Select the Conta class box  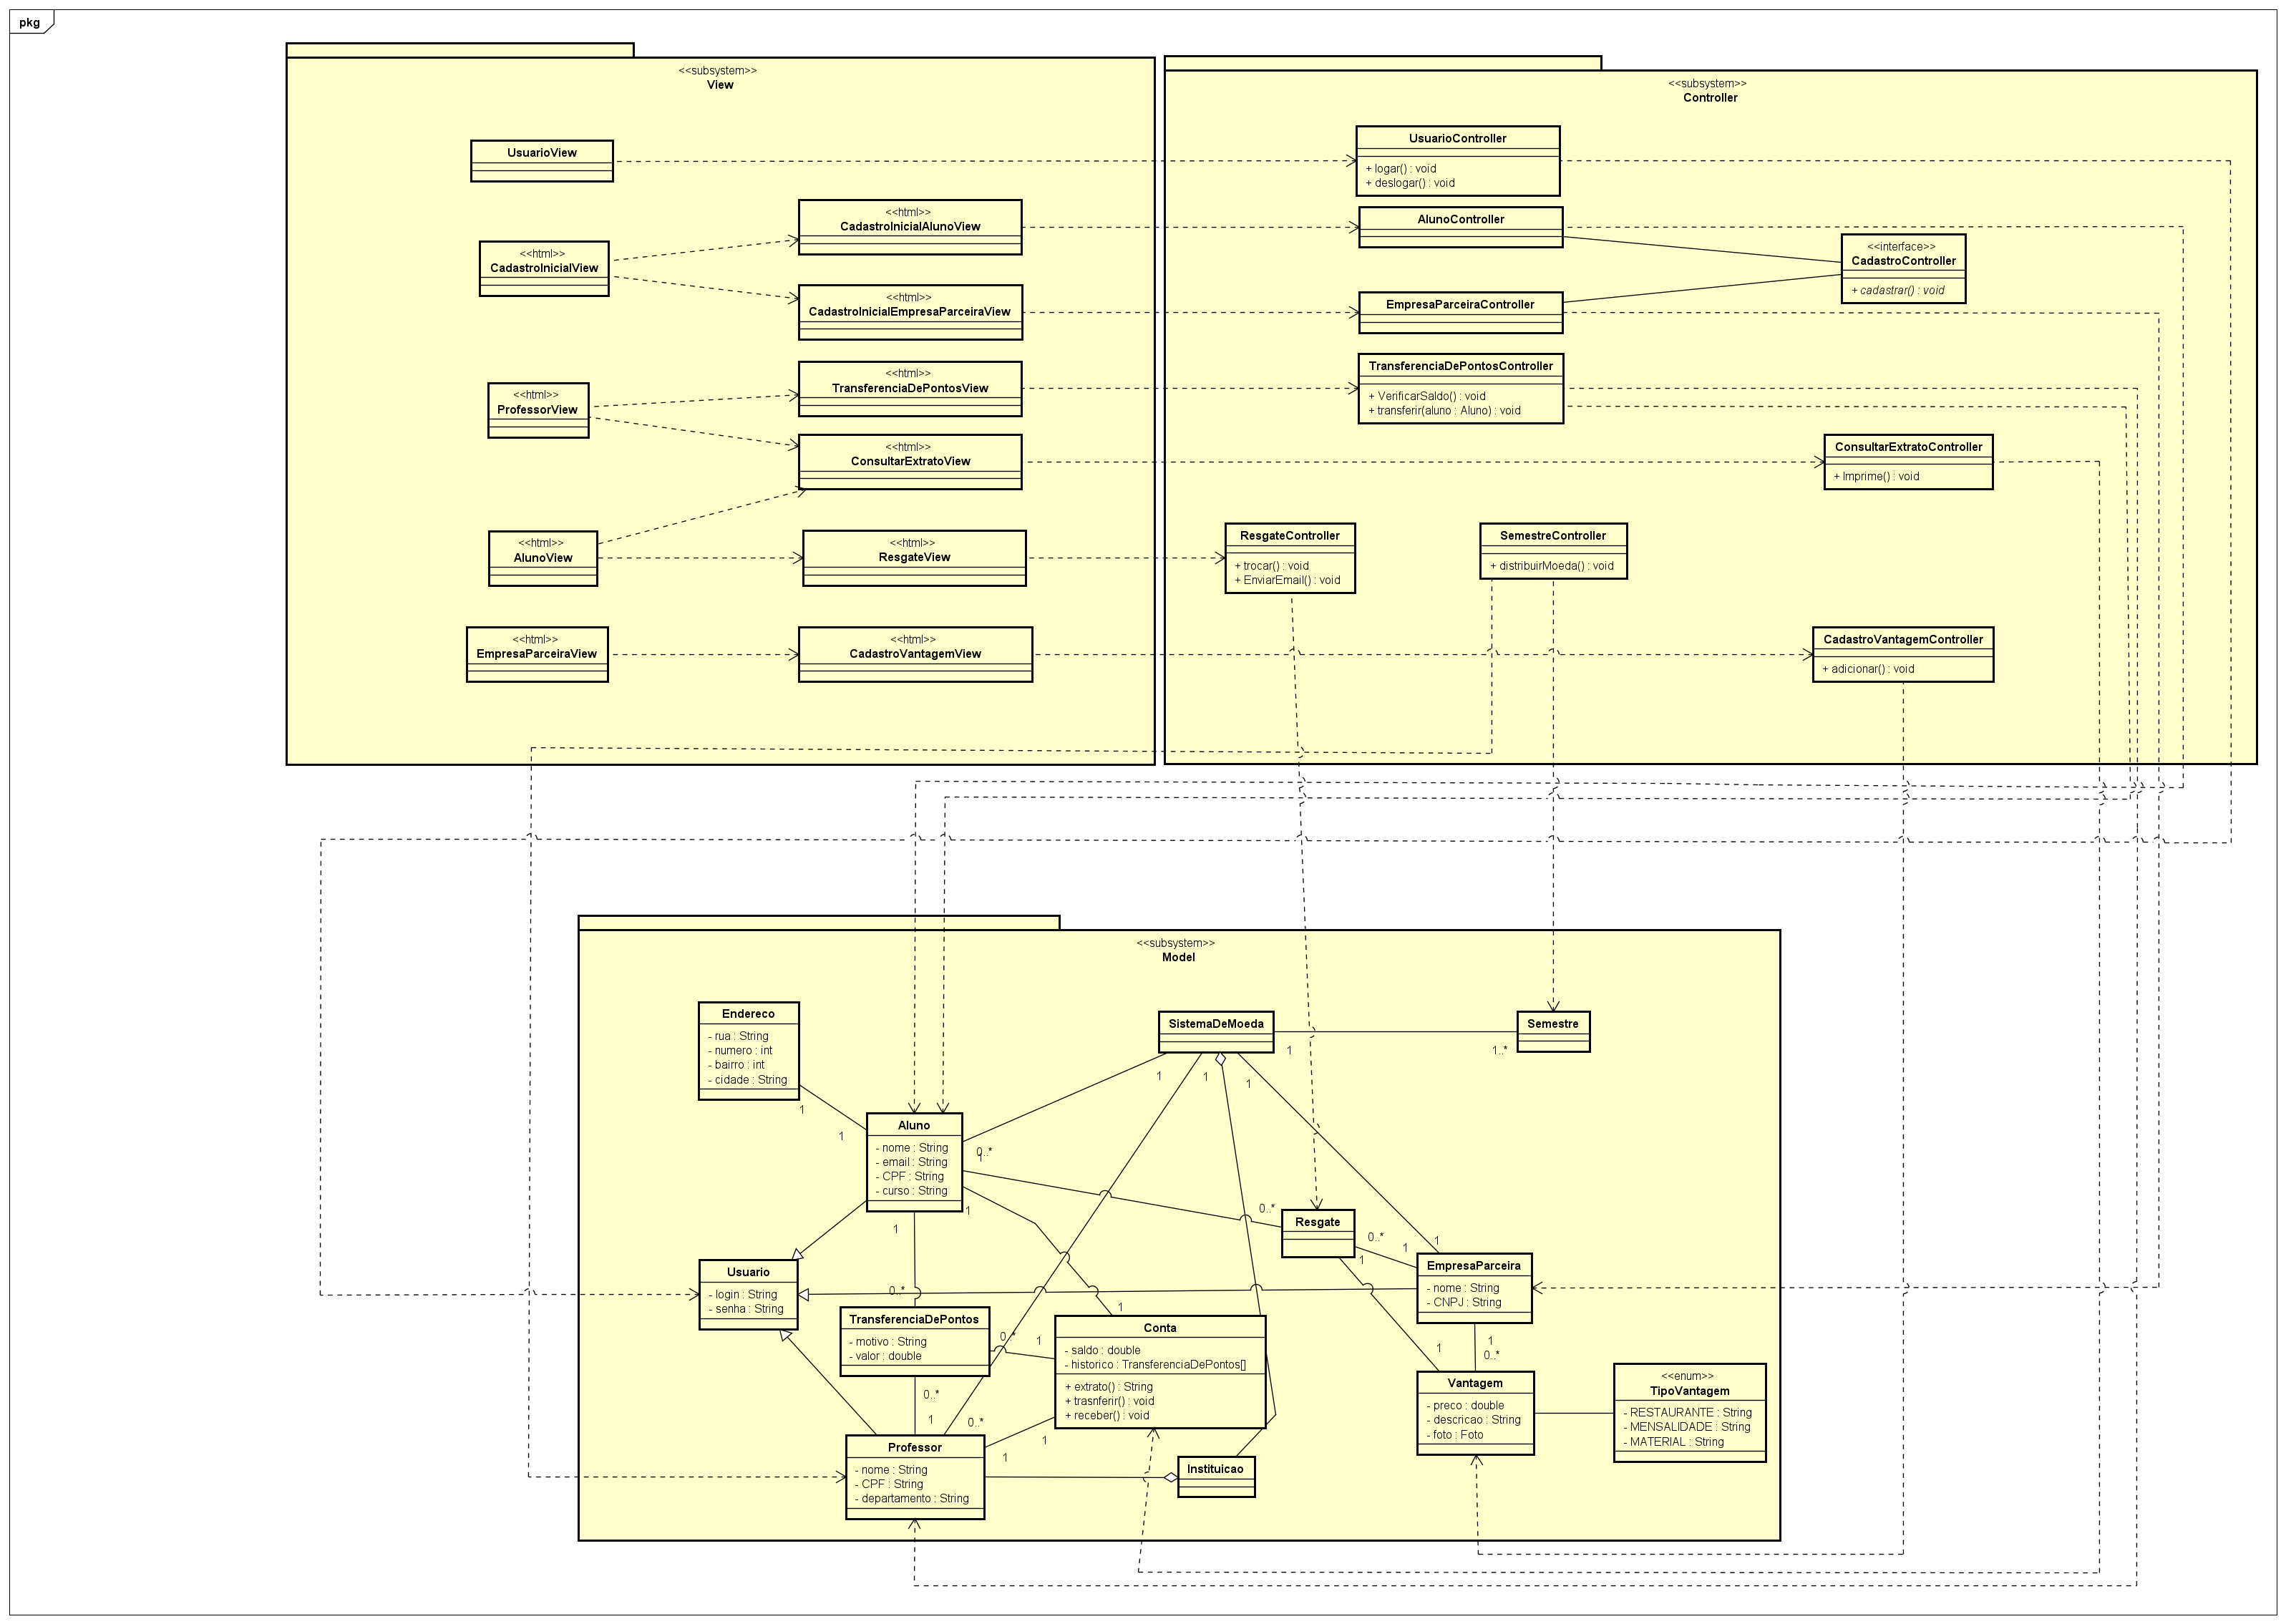click(1159, 1328)
